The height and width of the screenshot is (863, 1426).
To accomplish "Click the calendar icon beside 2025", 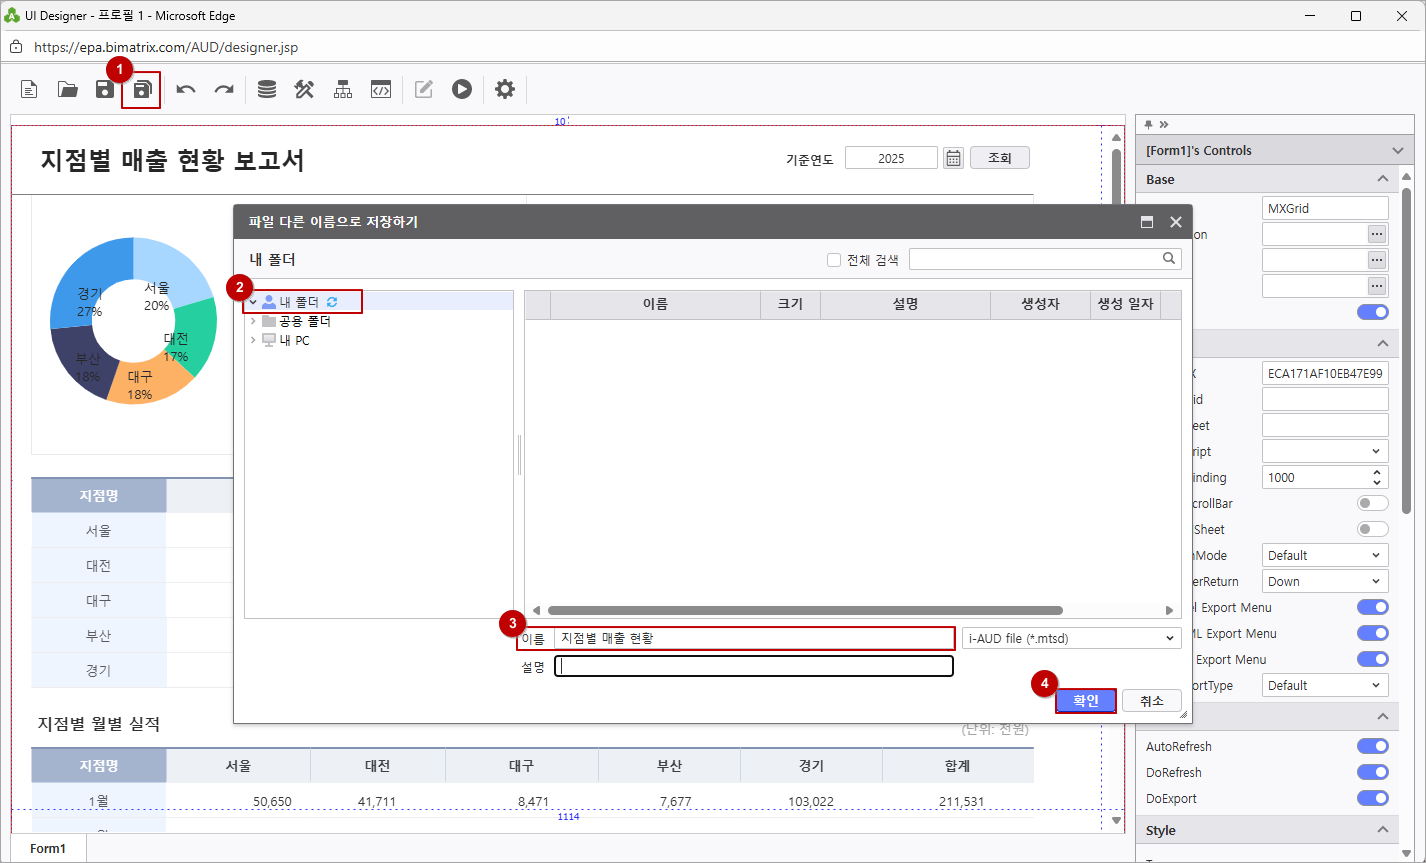I will 953,158.
